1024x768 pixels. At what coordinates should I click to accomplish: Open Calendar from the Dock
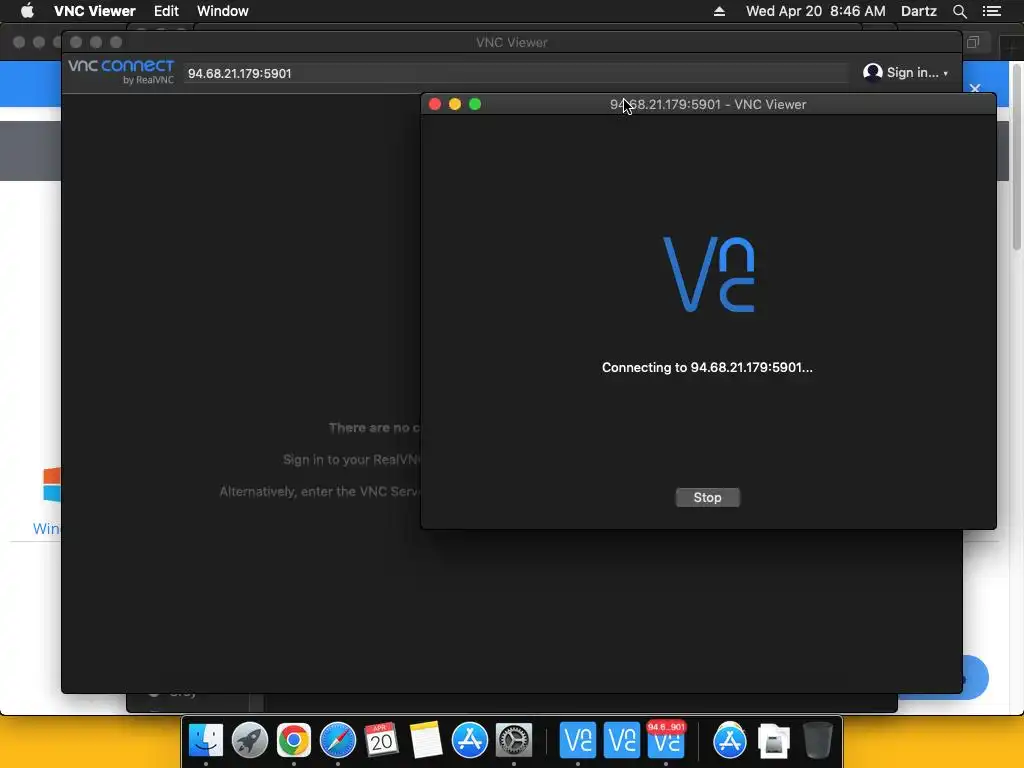(x=381, y=740)
